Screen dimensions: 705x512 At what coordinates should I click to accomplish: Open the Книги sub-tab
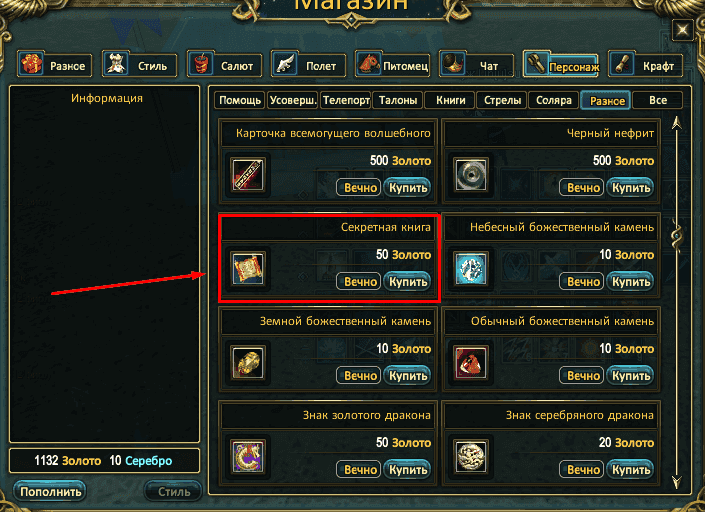pyautogui.click(x=450, y=100)
